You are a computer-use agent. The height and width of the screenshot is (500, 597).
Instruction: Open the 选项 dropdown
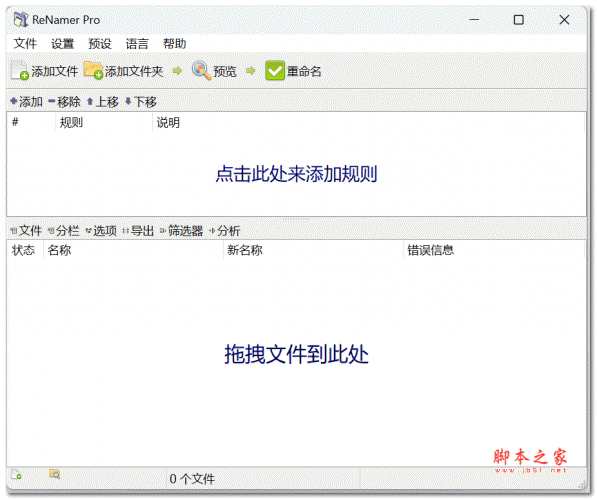[x=101, y=230]
